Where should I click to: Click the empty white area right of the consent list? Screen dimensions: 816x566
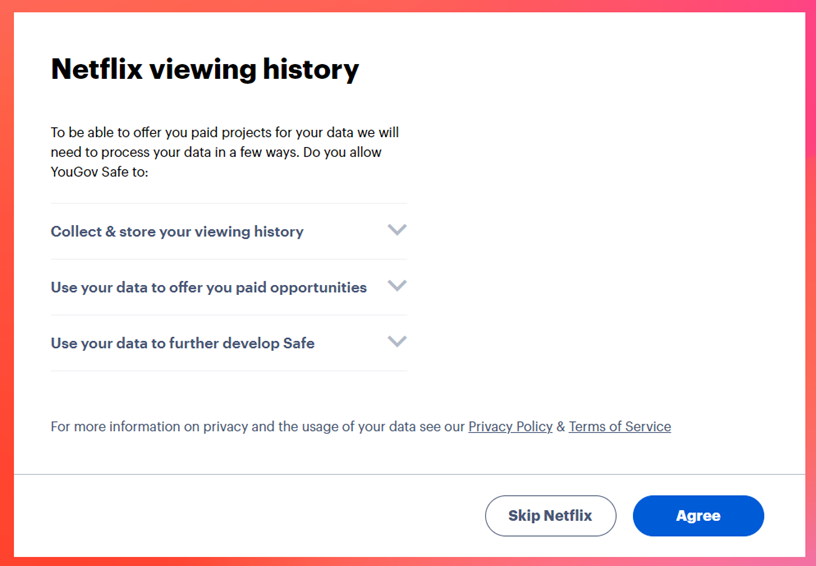point(600,280)
